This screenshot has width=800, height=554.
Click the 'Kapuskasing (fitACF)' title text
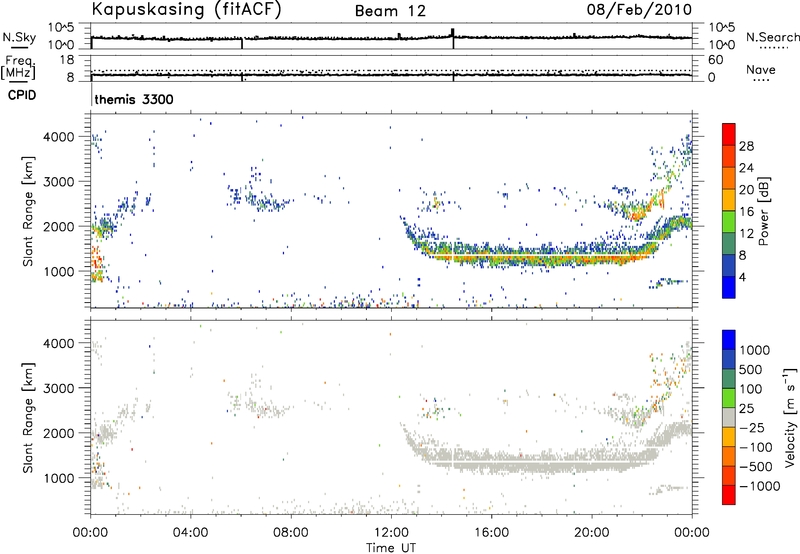pyautogui.click(x=186, y=9)
